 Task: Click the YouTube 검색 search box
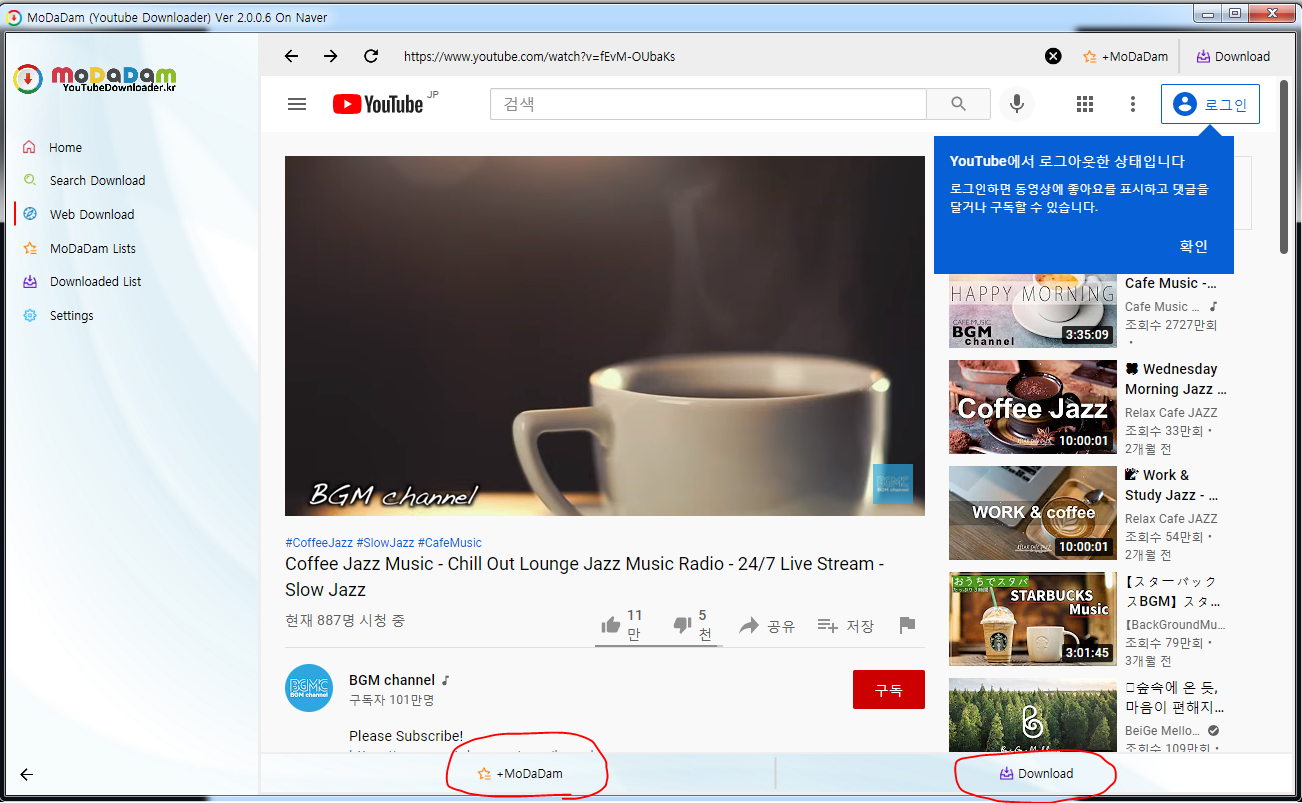point(708,104)
